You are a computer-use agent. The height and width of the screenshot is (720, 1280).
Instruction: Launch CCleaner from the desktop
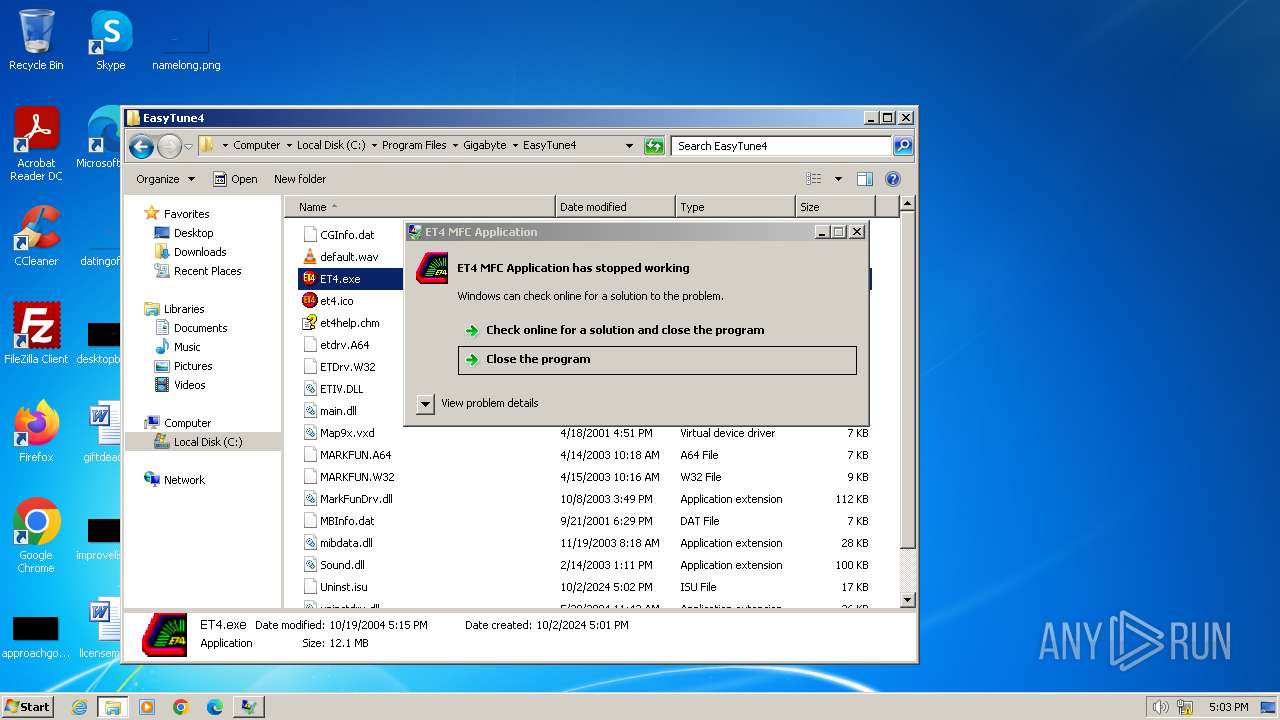coord(36,236)
